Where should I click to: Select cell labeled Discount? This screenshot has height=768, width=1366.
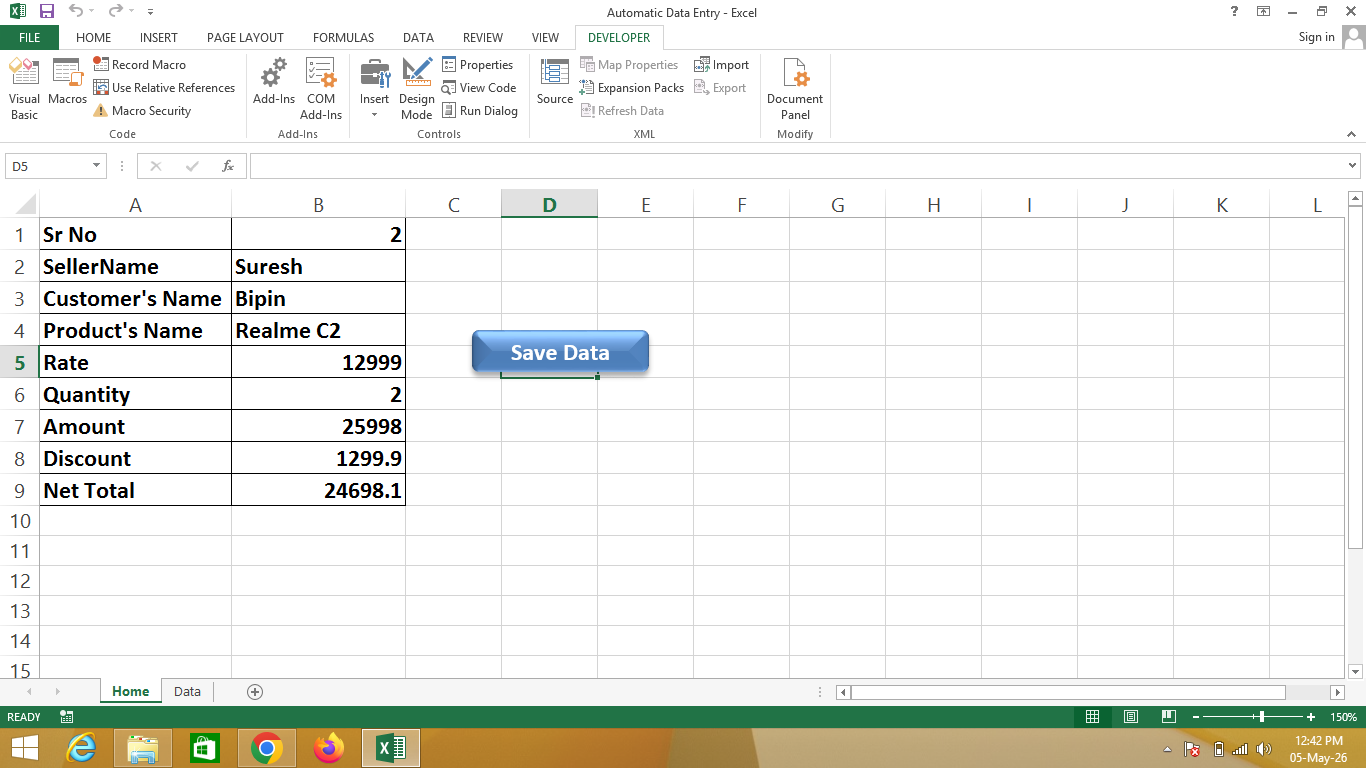[135, 458]
